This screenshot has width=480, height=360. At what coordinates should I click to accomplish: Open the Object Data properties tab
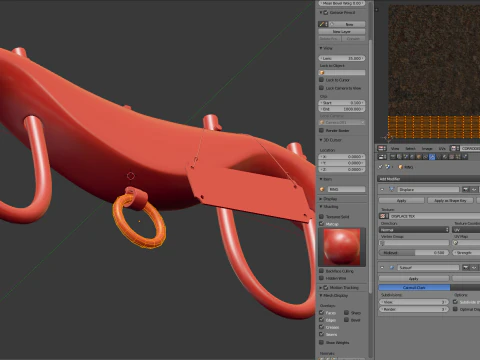click(439, 157)
